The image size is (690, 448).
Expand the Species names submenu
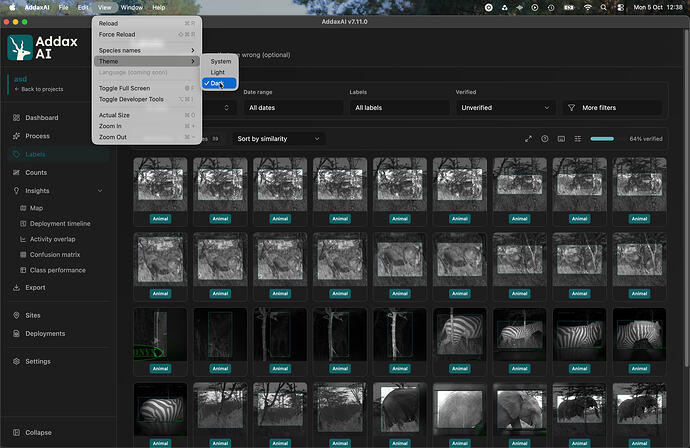click(146, 50)
